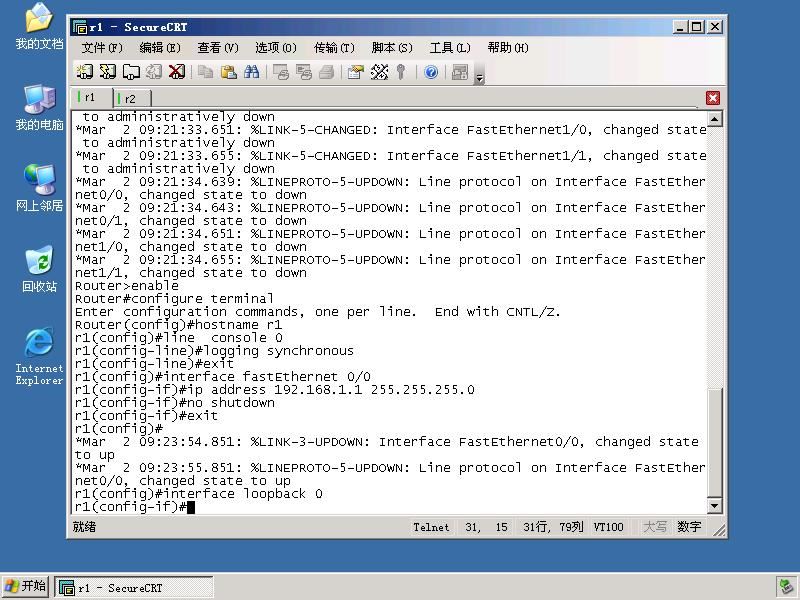This screenshot has height=600, width=800.
Task: Click the SecureCRT title bar icon
Action: (x=80, y=27)
